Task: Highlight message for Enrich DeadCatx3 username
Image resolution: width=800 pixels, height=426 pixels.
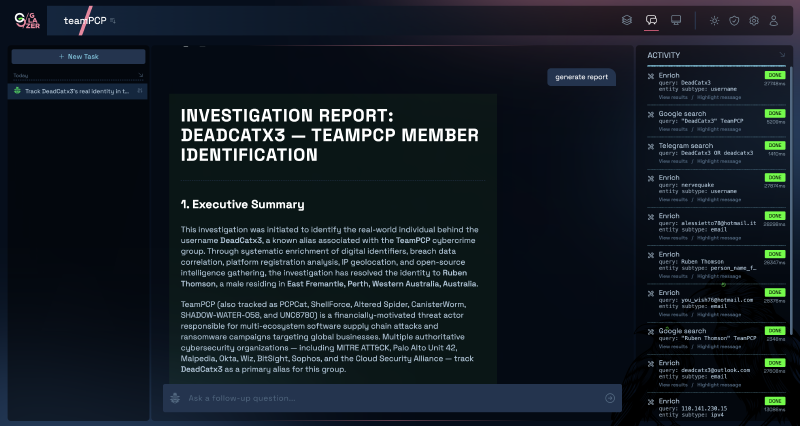Action: 719,97
